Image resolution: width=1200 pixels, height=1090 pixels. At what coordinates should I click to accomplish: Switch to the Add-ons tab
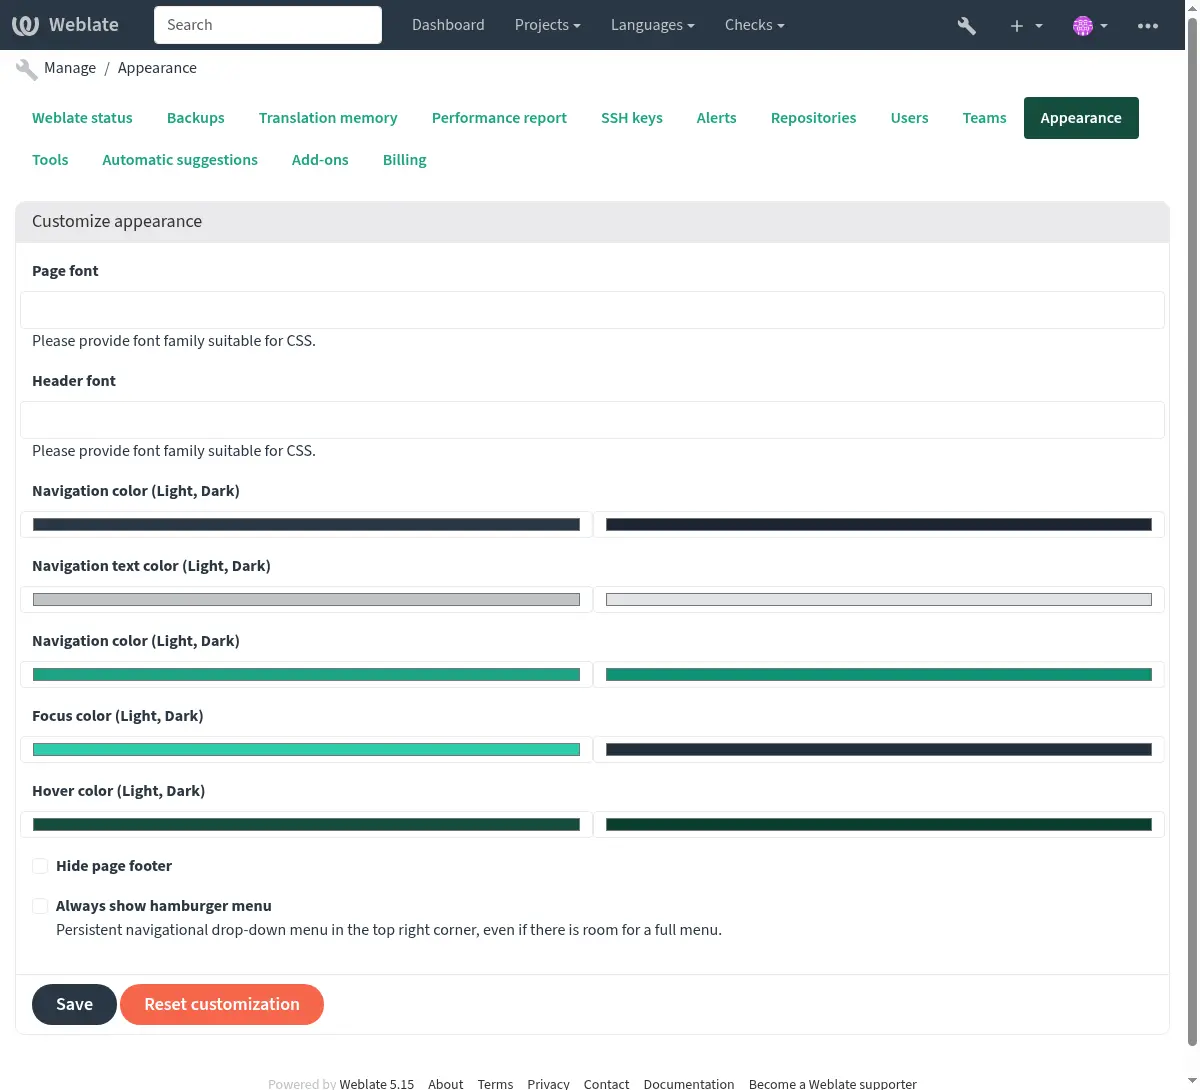[320, 160]
